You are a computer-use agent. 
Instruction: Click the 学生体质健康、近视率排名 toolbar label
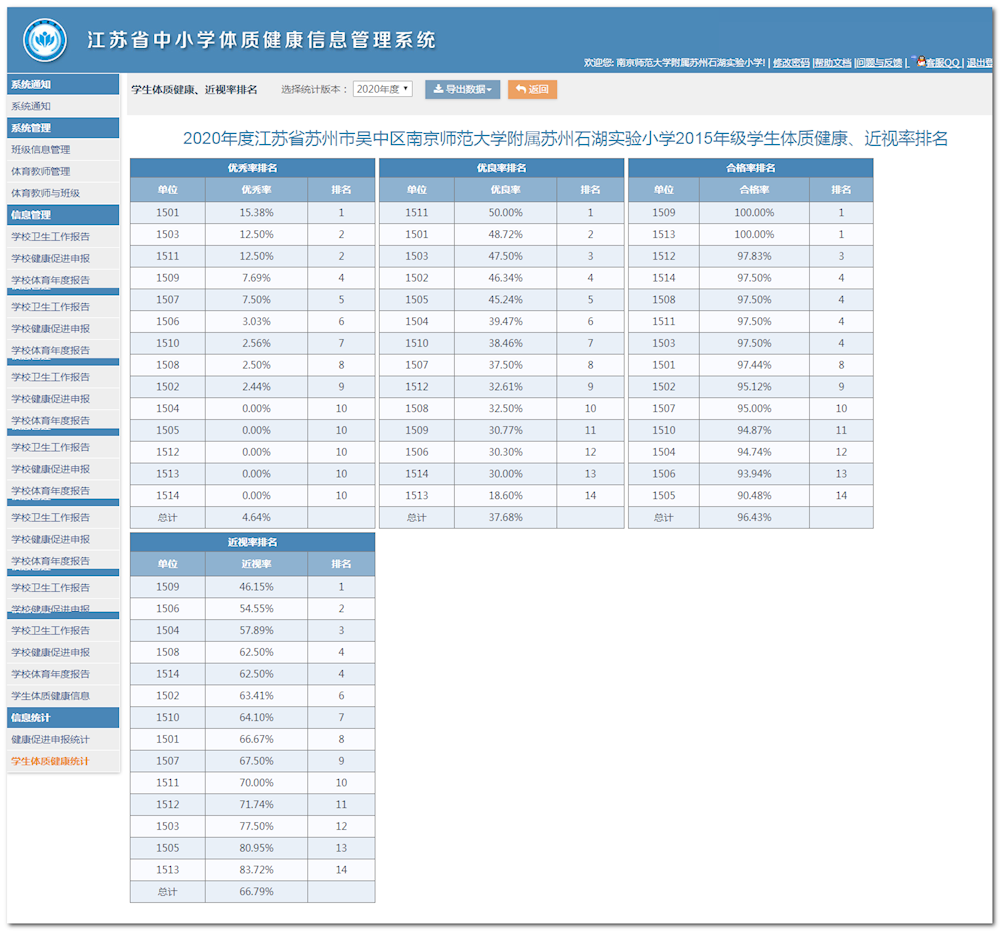tap(195, 89)
